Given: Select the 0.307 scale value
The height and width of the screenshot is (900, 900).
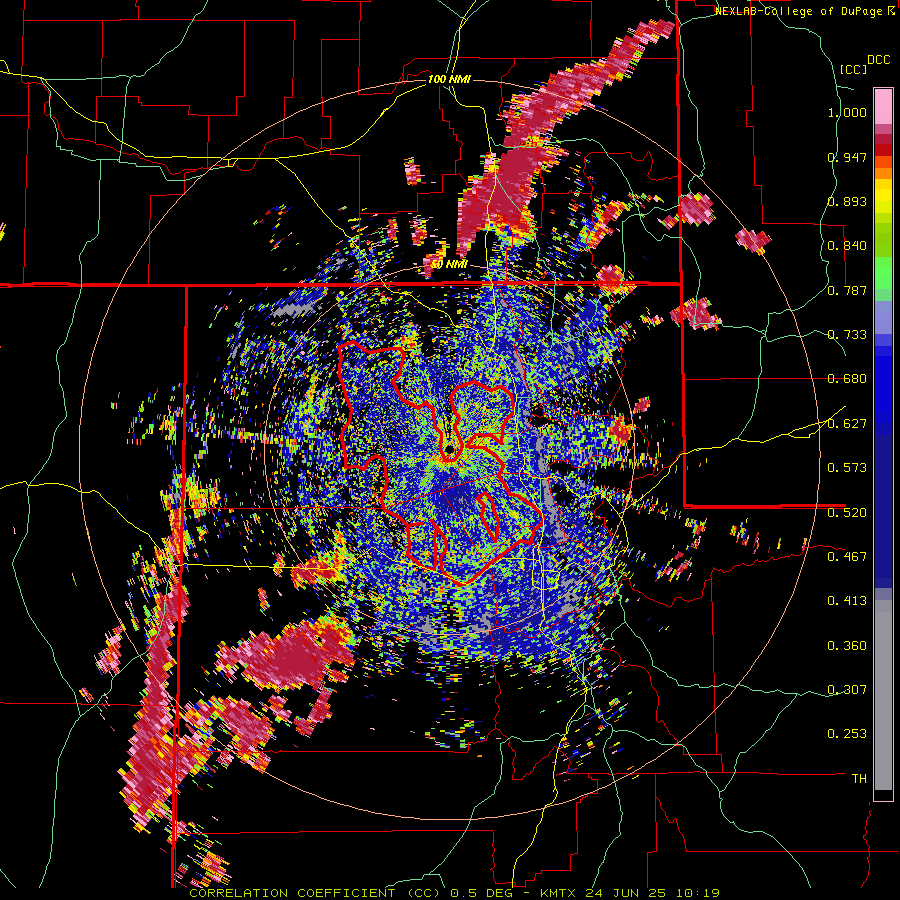Looking at the screenshot, I should (847, 689).
